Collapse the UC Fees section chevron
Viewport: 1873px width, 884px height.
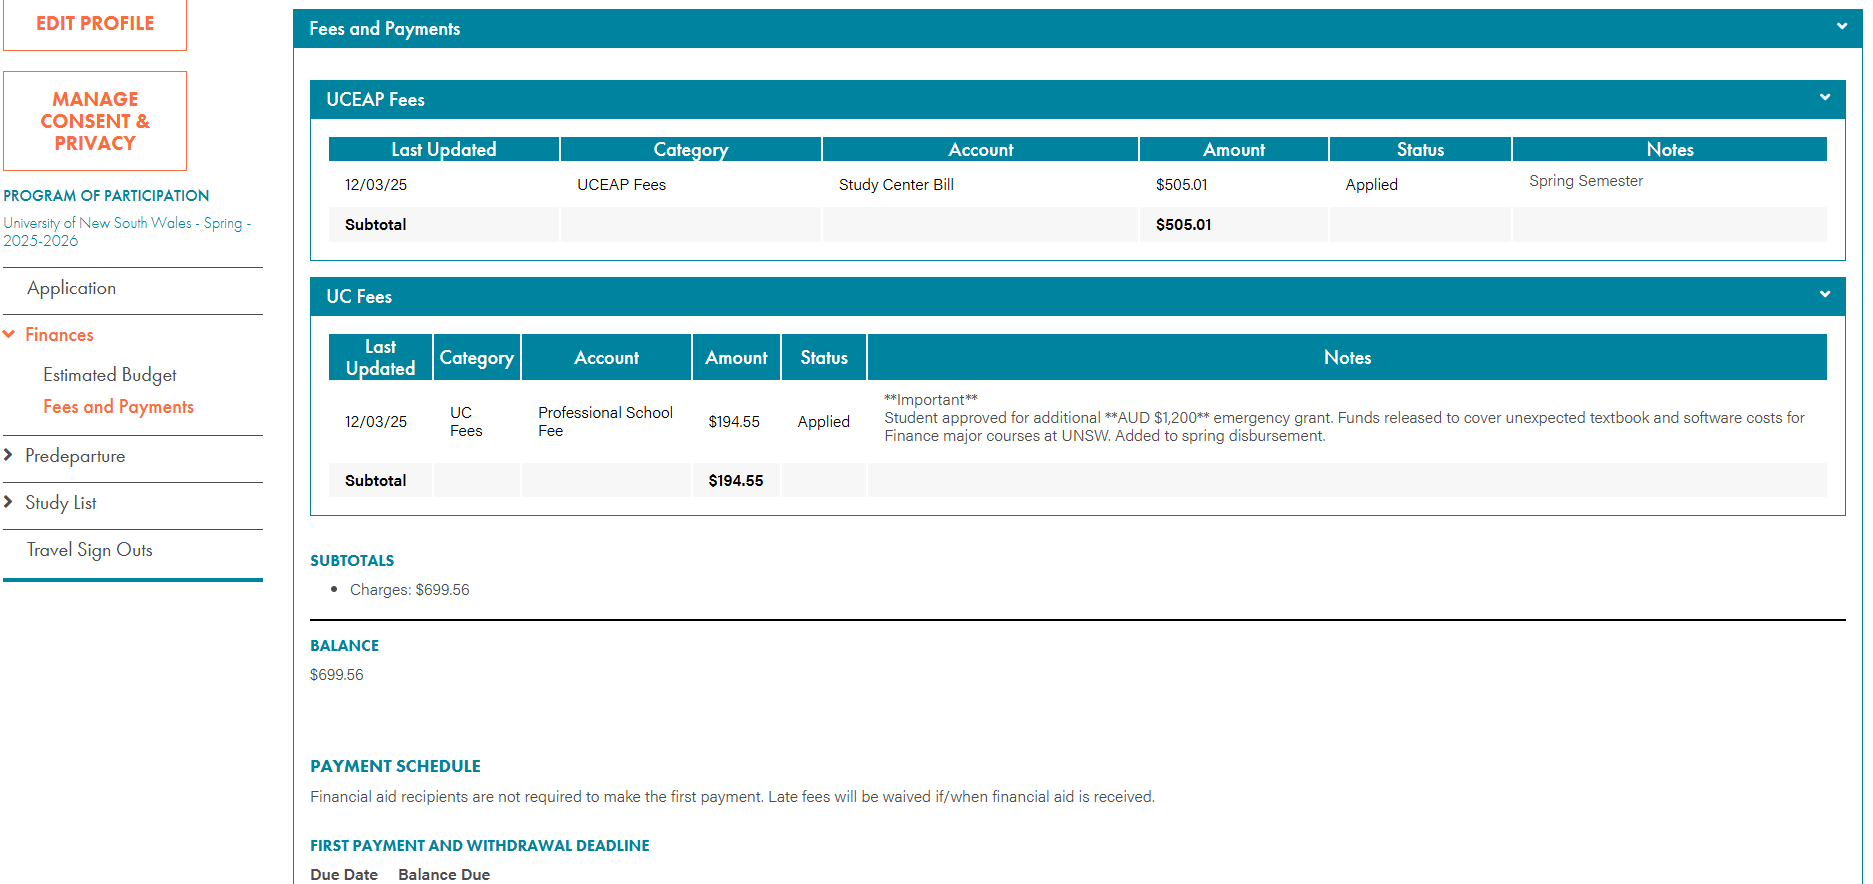coord(1824,295)
